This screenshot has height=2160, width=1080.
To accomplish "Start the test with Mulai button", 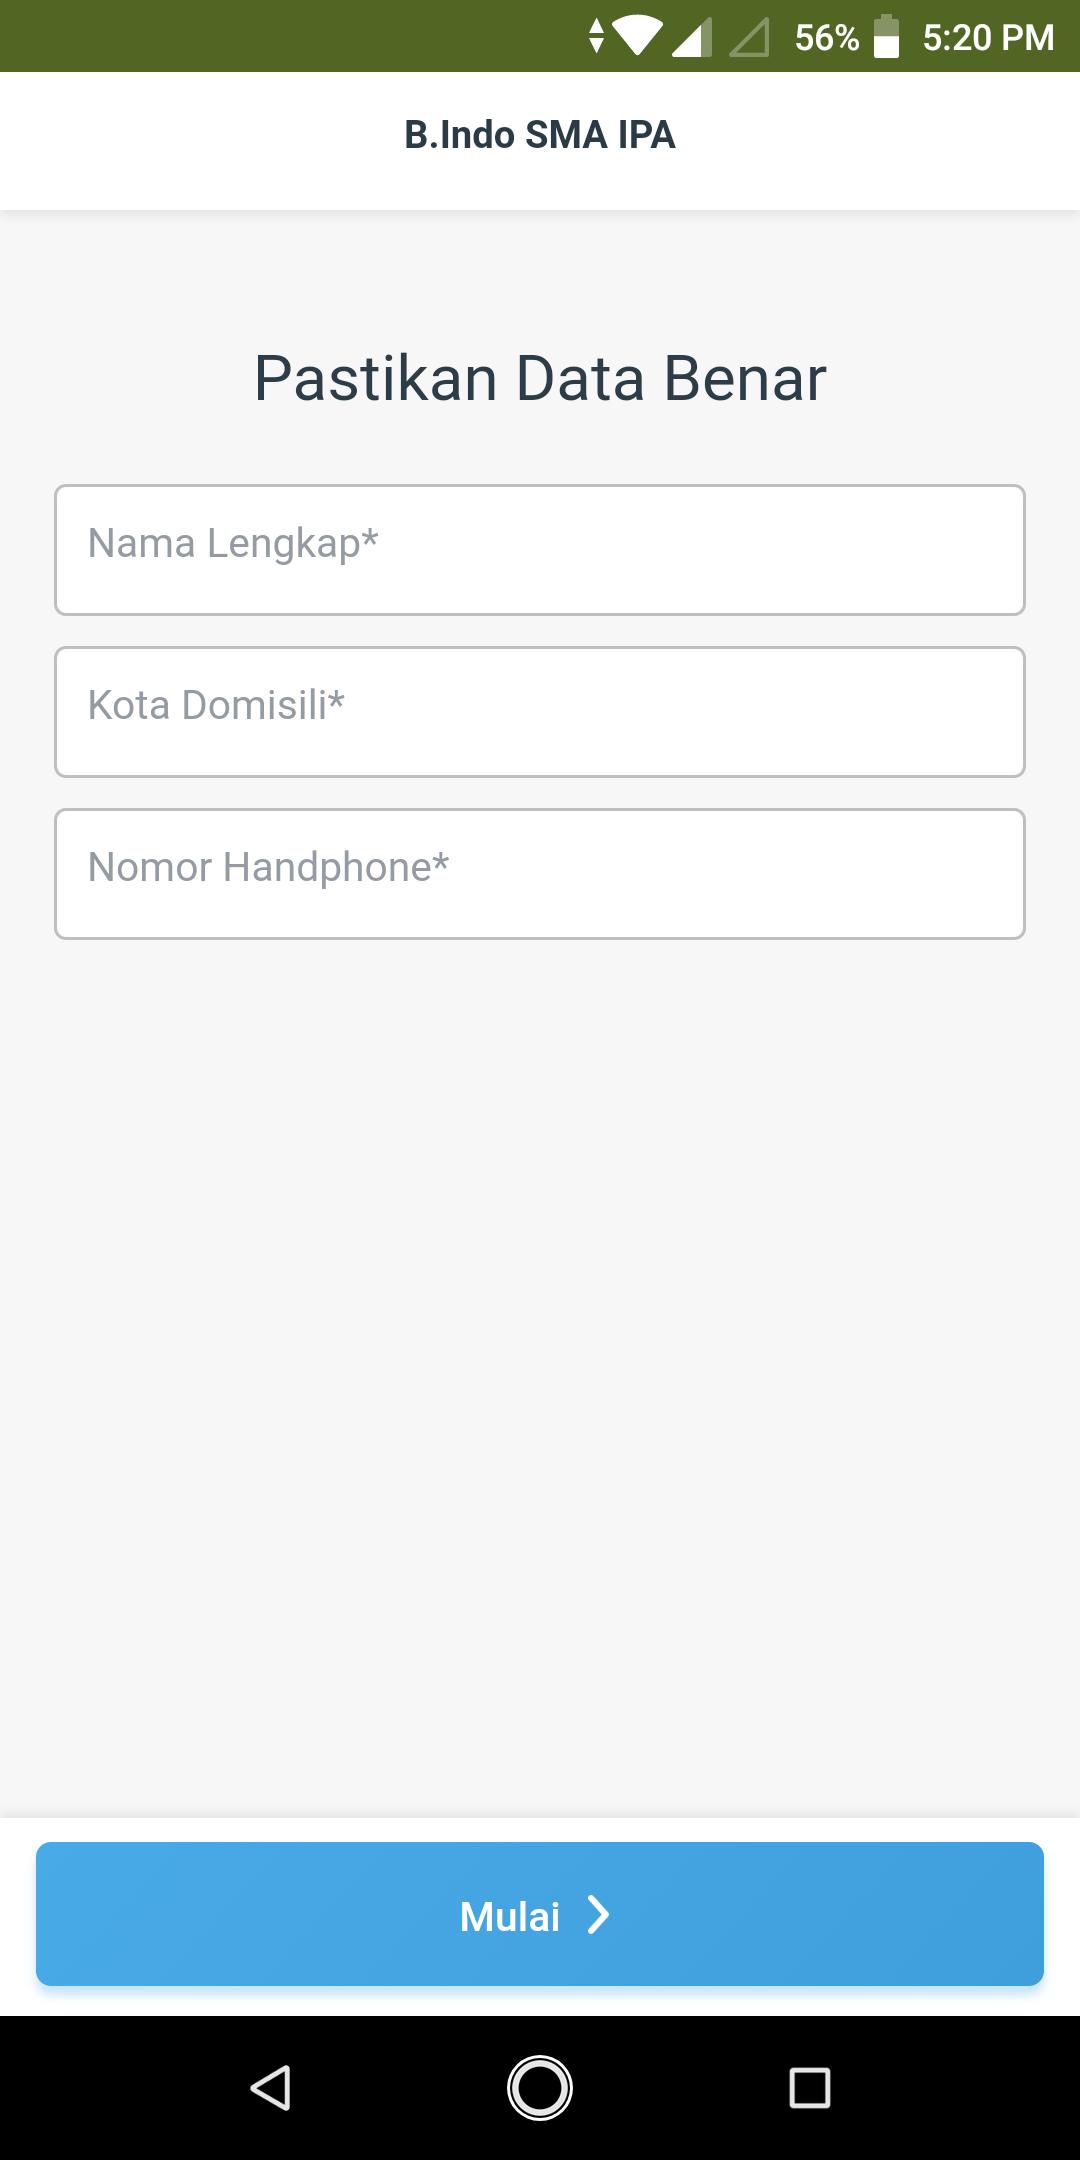I will (540, 1914).
